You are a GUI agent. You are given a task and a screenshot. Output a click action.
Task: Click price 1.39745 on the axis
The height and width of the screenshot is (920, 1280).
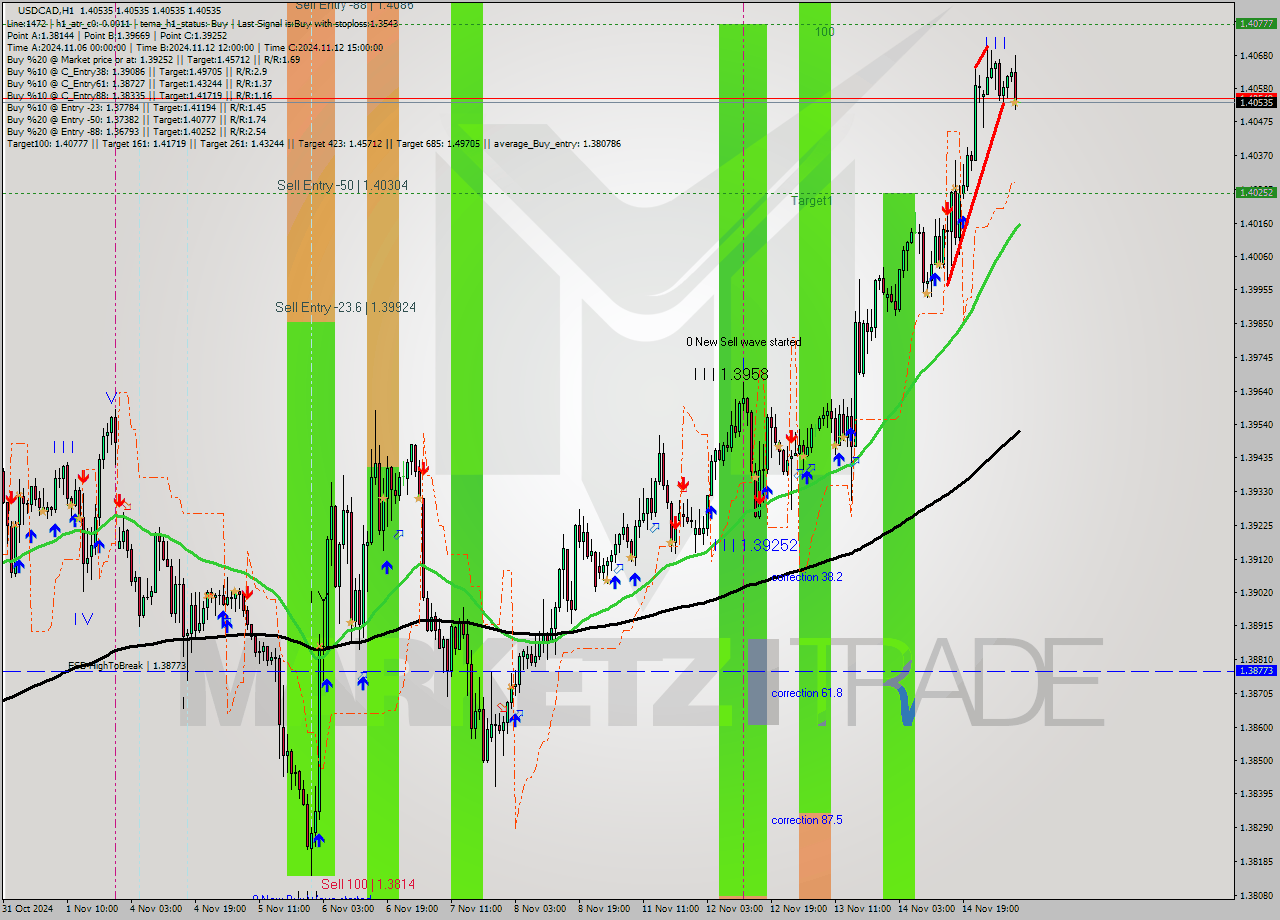1256,357
